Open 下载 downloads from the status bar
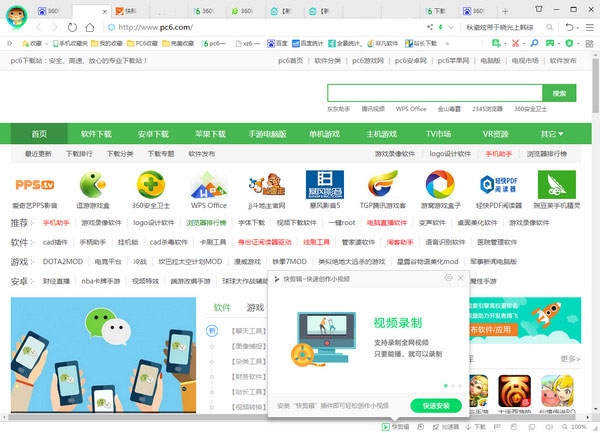Viewport: 600px width, 433px height. click(476, 426)
